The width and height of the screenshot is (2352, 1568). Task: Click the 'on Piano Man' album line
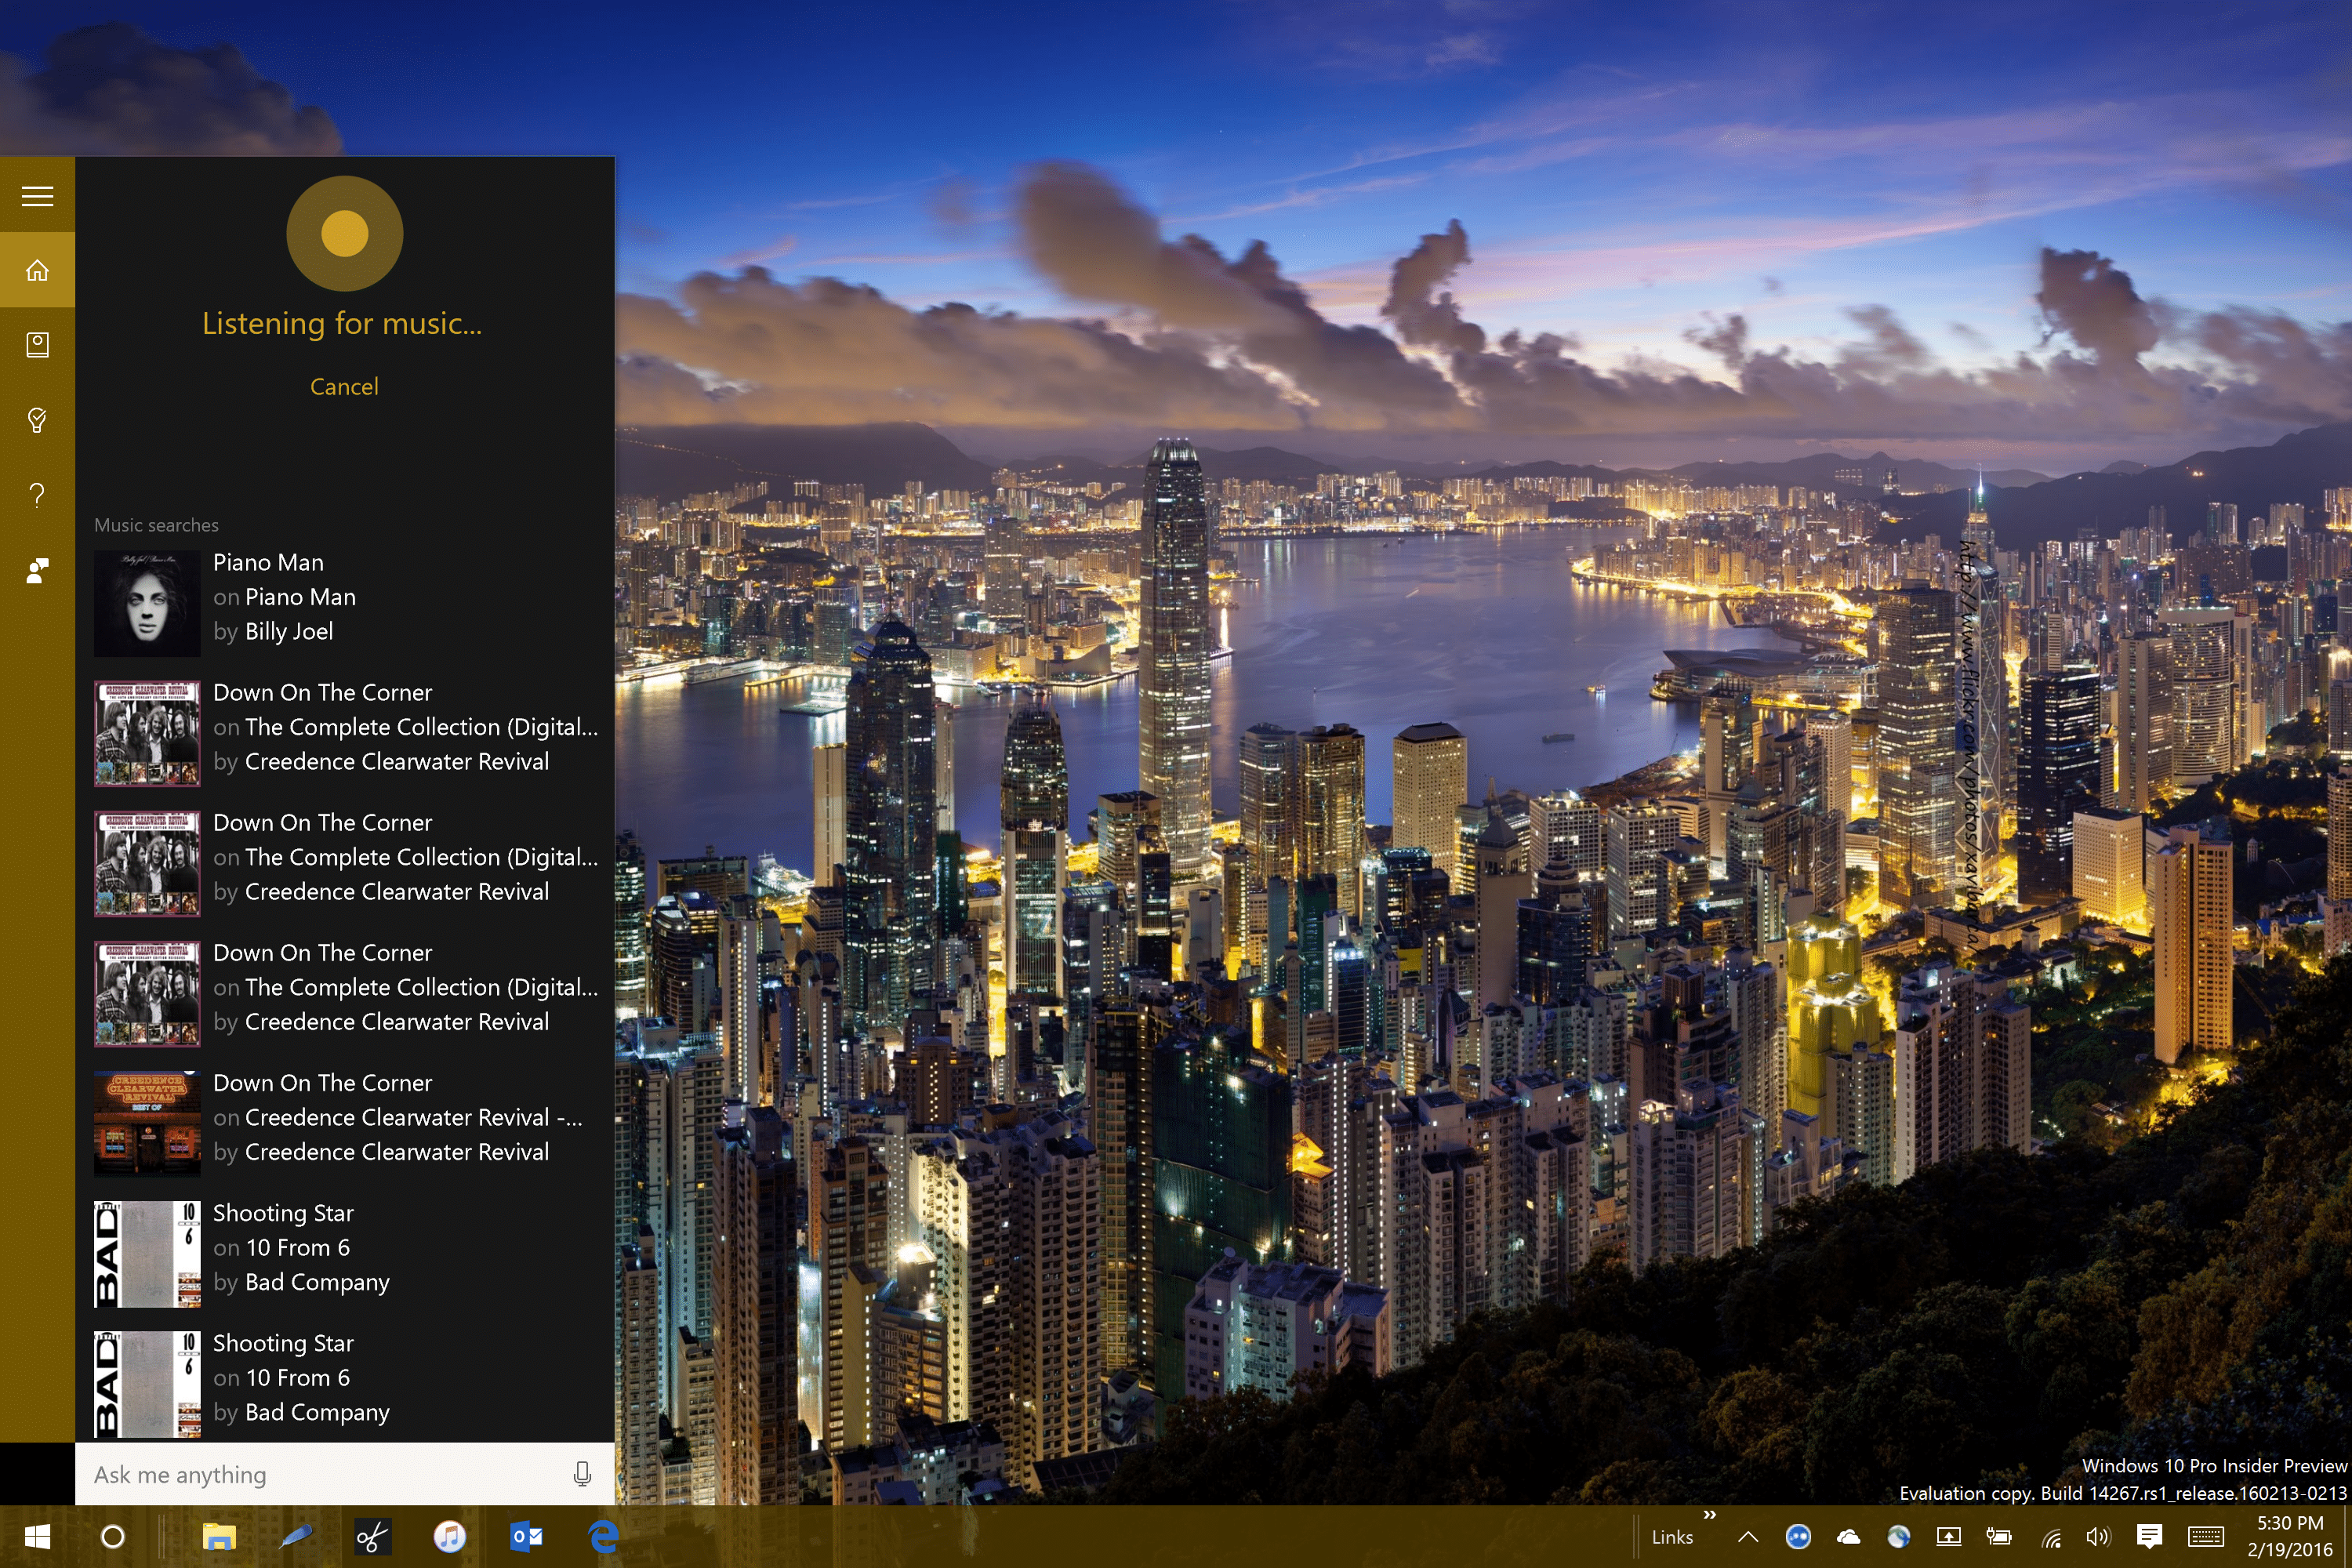(x=284, y=597)
